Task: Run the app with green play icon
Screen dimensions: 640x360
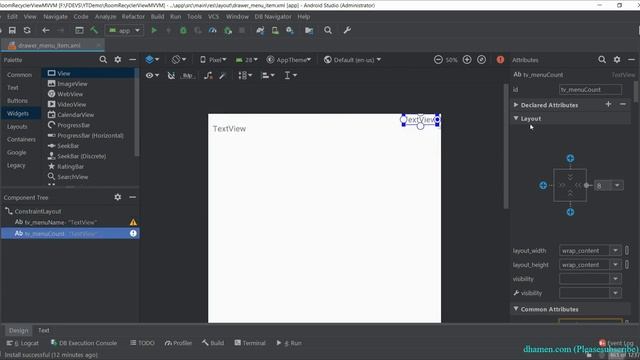Action: [x=154, y=31]
